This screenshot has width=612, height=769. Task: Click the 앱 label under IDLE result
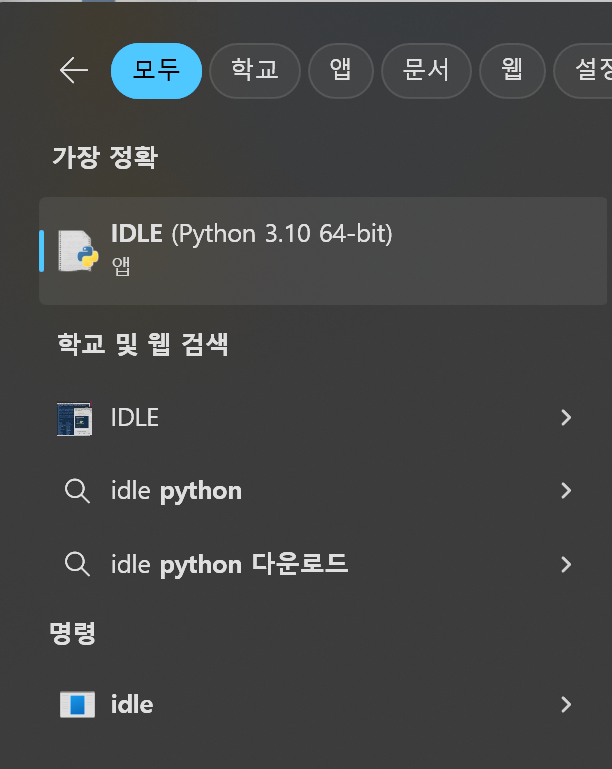tap(121, 266)
